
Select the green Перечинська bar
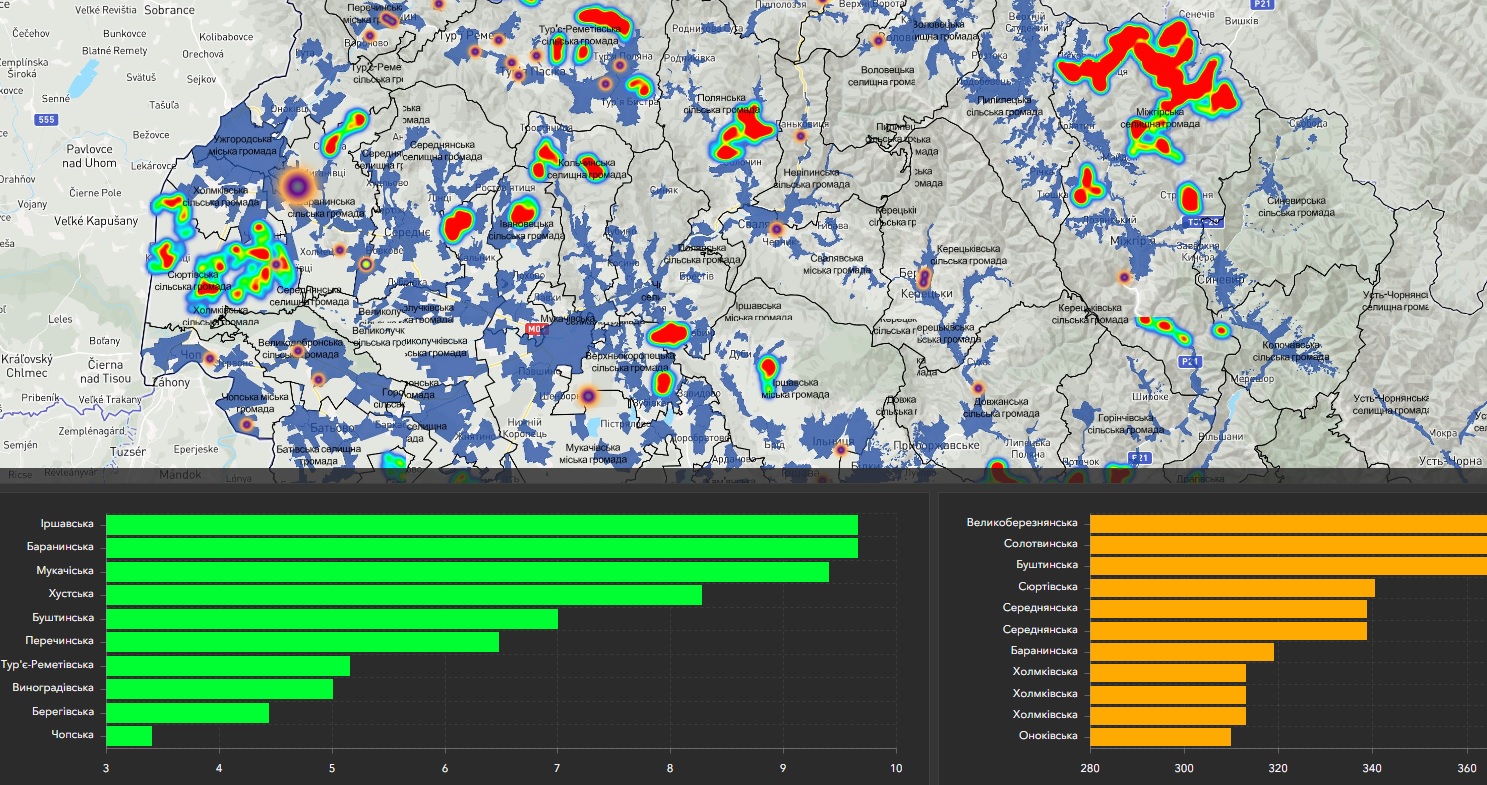pyautogui.click(x=302, y=642)
